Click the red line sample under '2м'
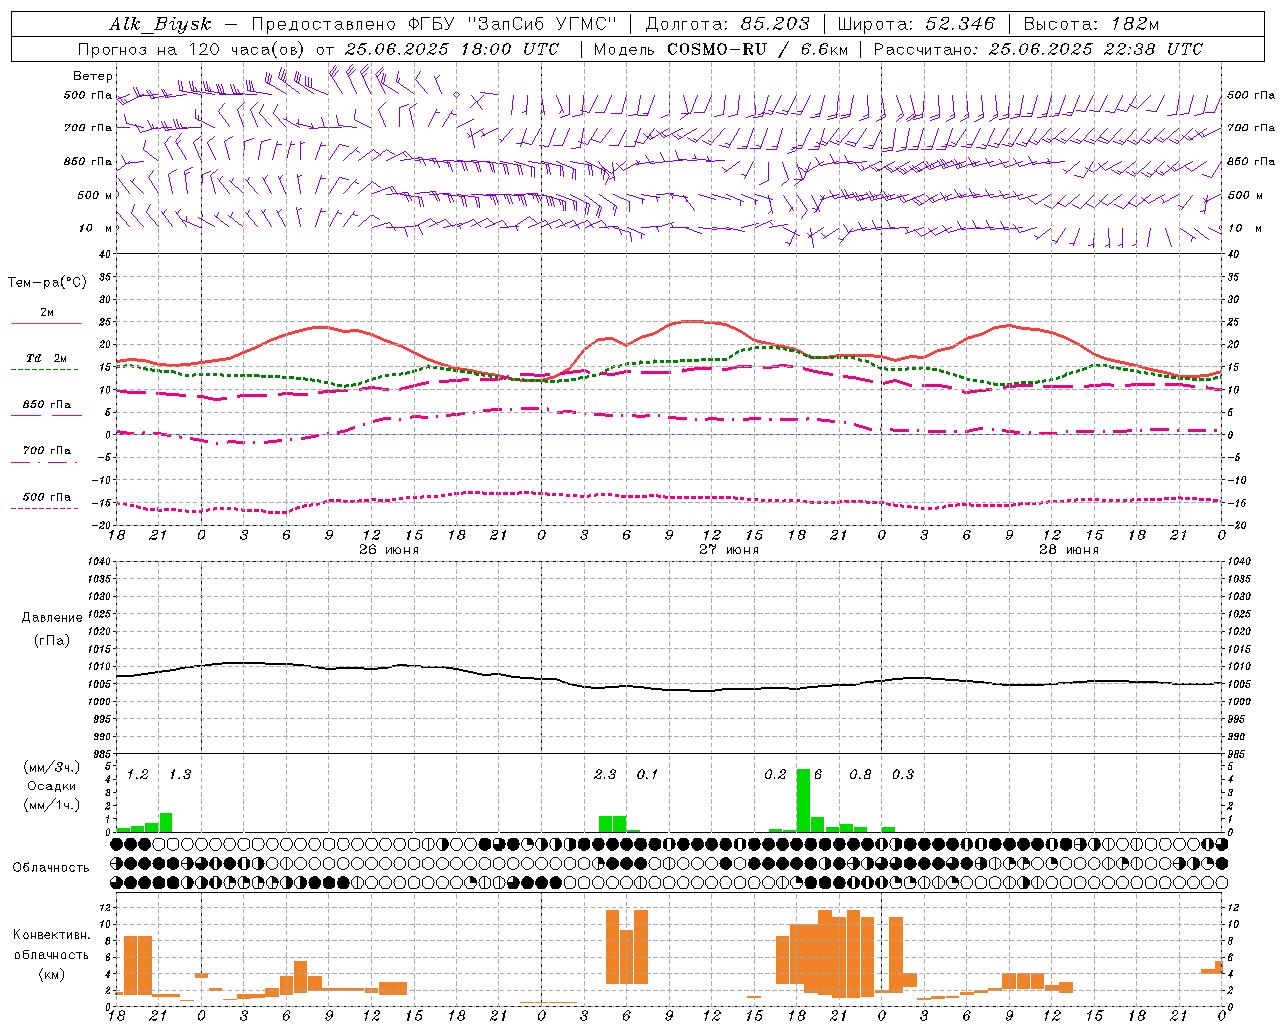 coord(46,324)
